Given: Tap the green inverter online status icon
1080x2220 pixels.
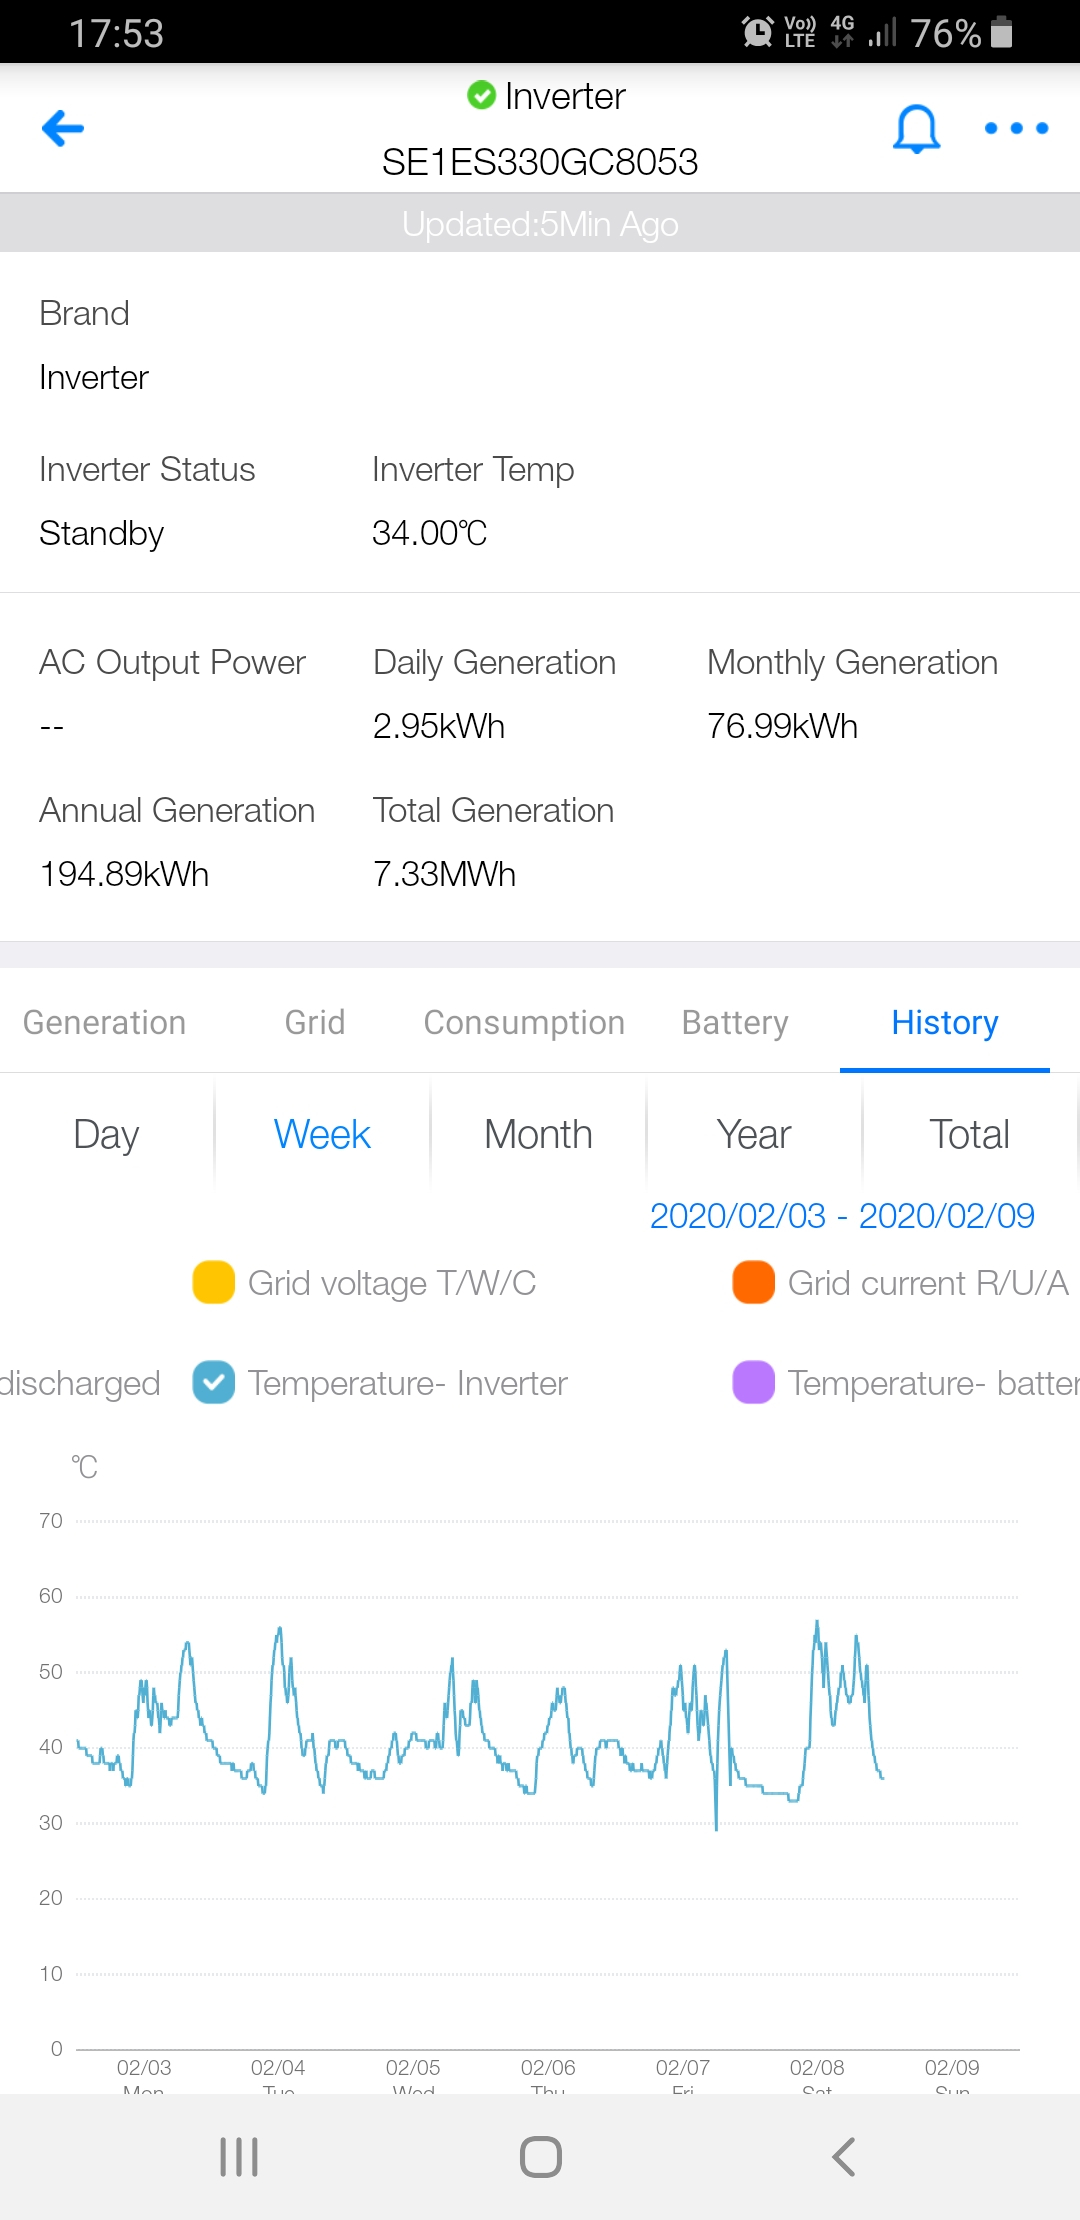Looking at the screenshot, I should tap(481, 96).
